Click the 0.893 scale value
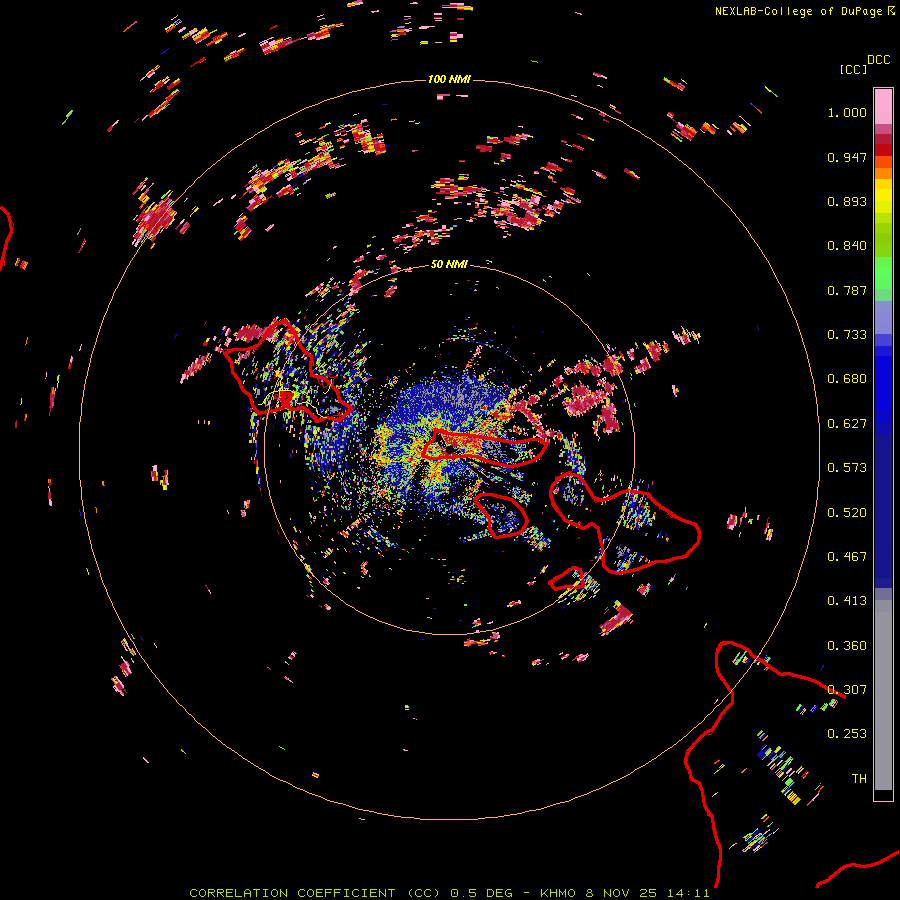The height and width of the screenshot is (900, 900). point(847,201)
